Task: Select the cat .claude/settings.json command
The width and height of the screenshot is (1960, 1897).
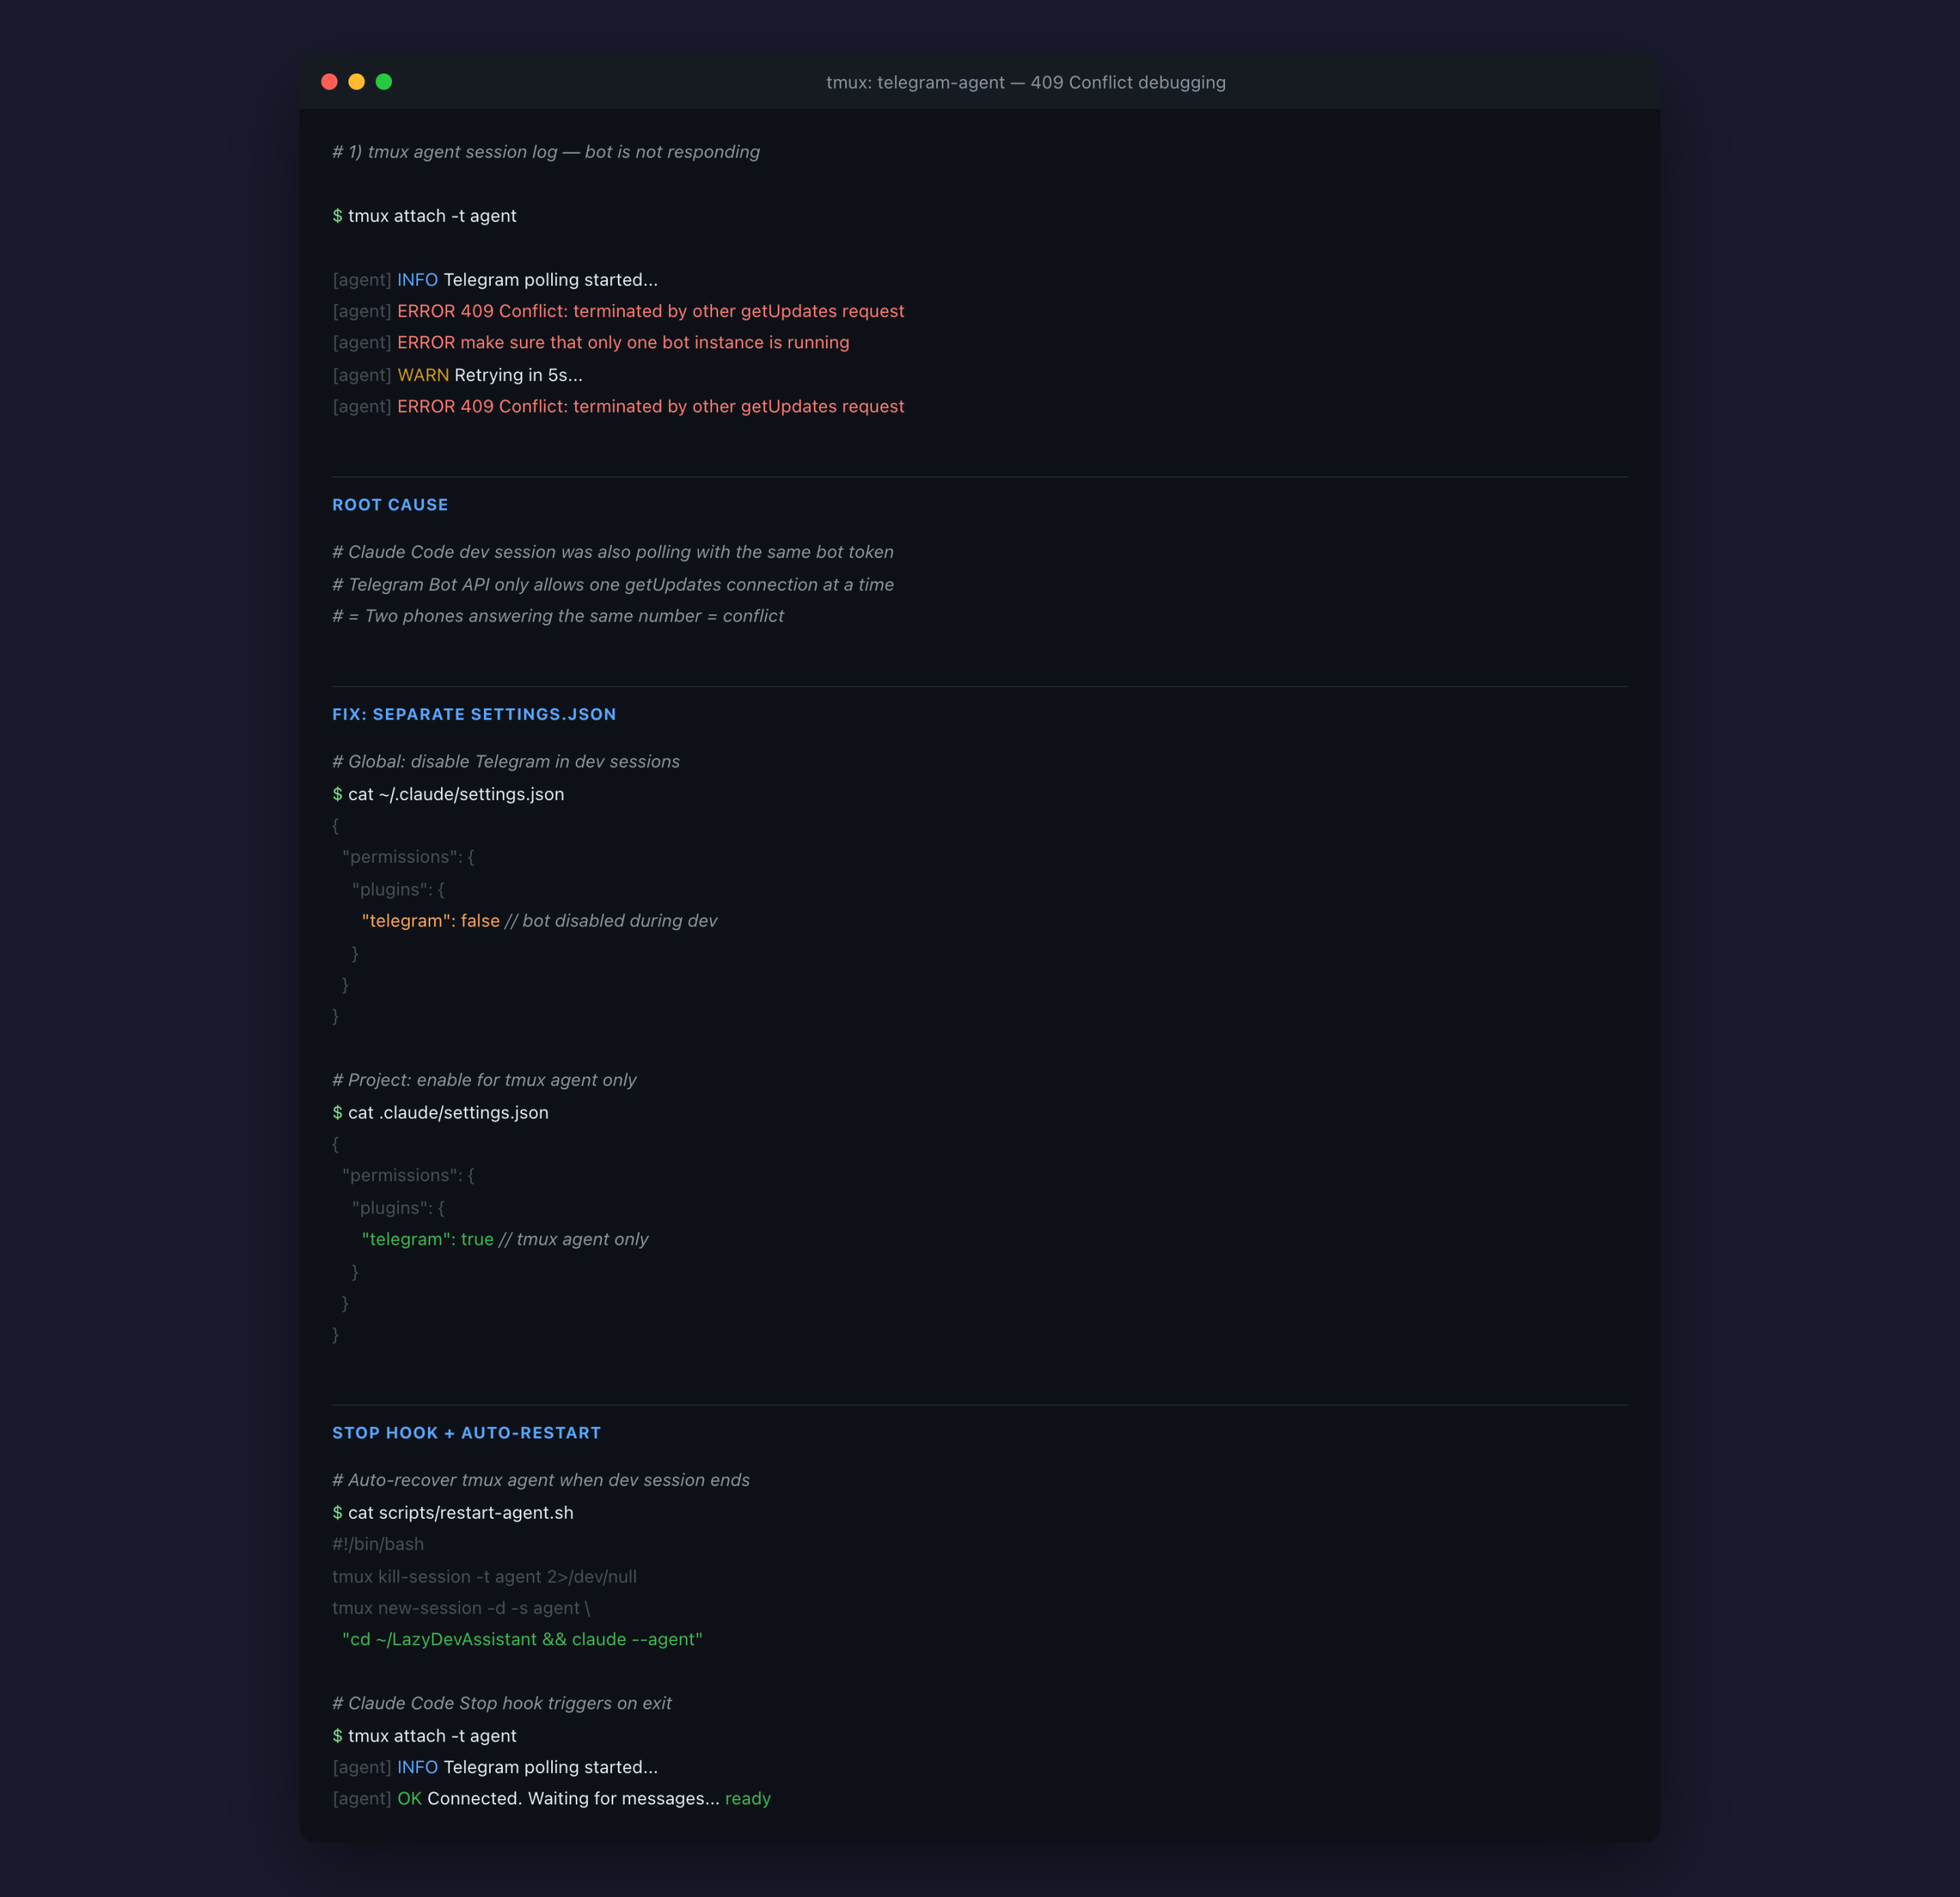Action: tap(441, 1112)
